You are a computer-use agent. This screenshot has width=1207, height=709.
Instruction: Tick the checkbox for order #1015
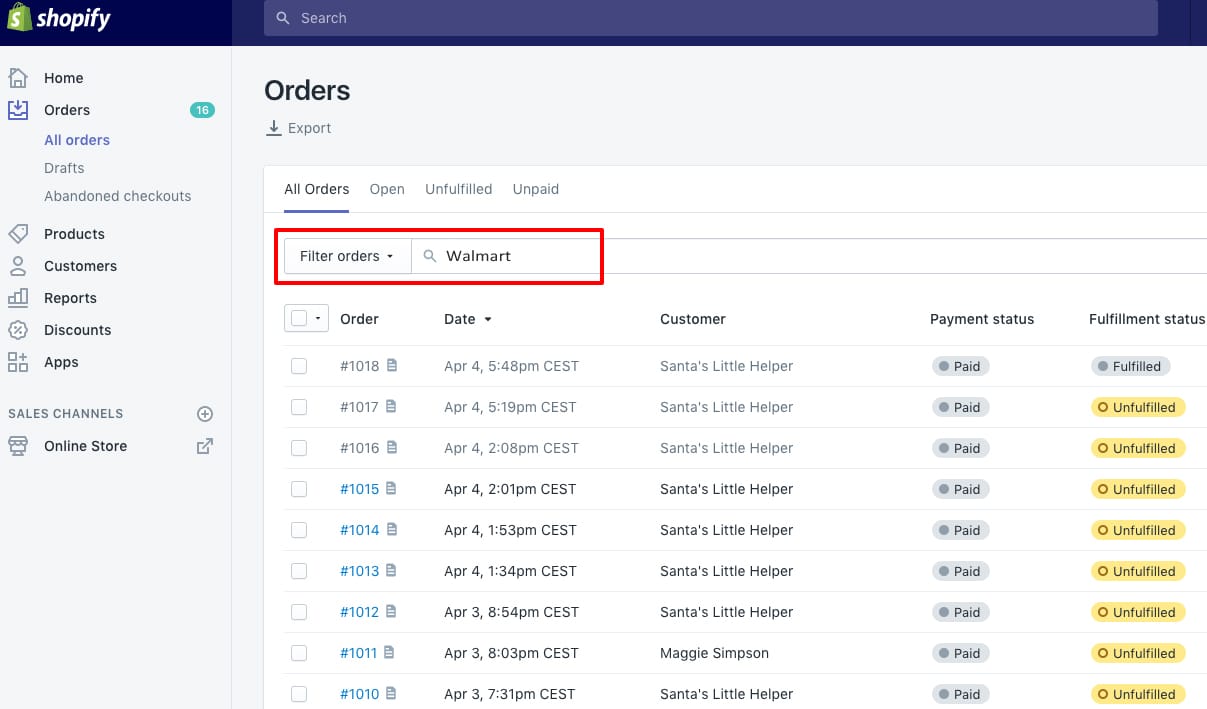click(299, 489)
